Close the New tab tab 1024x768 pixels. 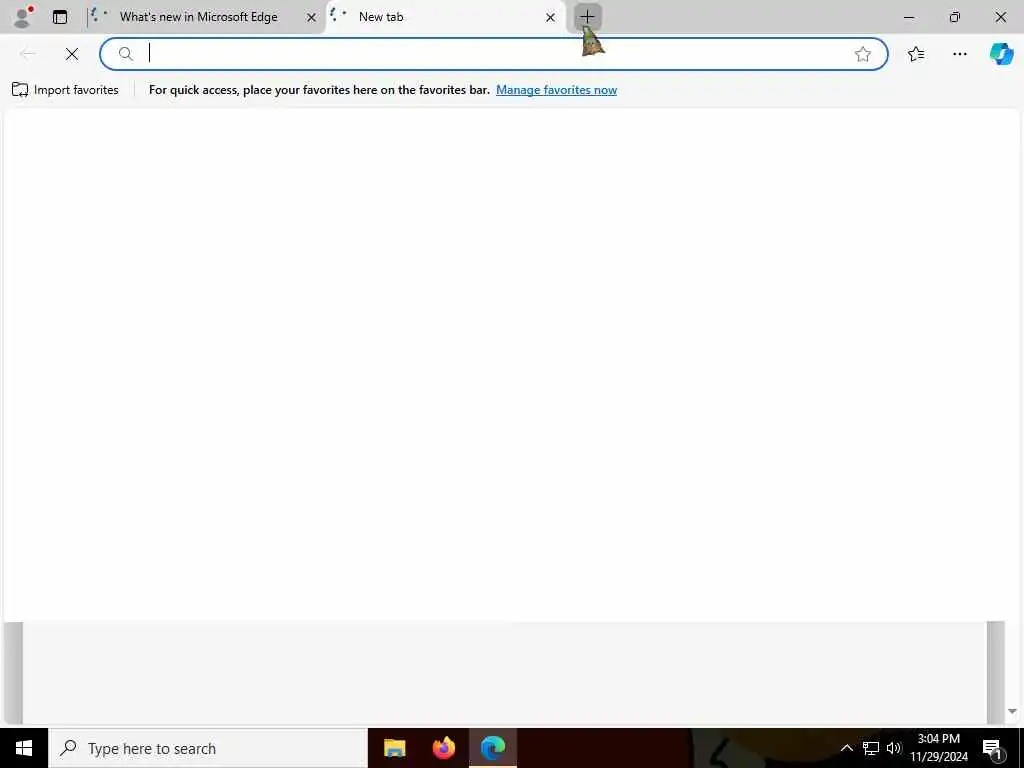(551, 18)
